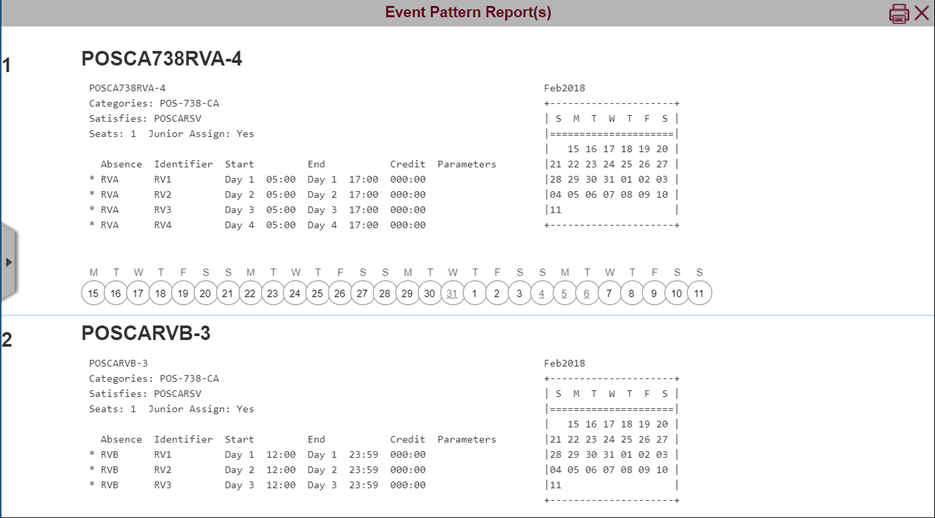Click Feb2018 label in first report
Image resolution: width=935 pixels, height=518 pixels.
(564, 88)
